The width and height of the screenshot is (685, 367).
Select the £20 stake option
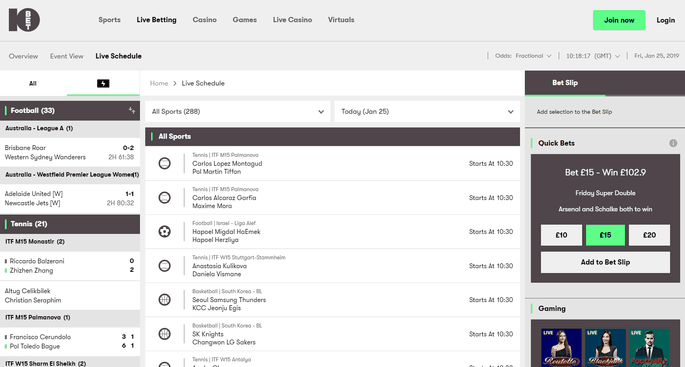point(650,235)
